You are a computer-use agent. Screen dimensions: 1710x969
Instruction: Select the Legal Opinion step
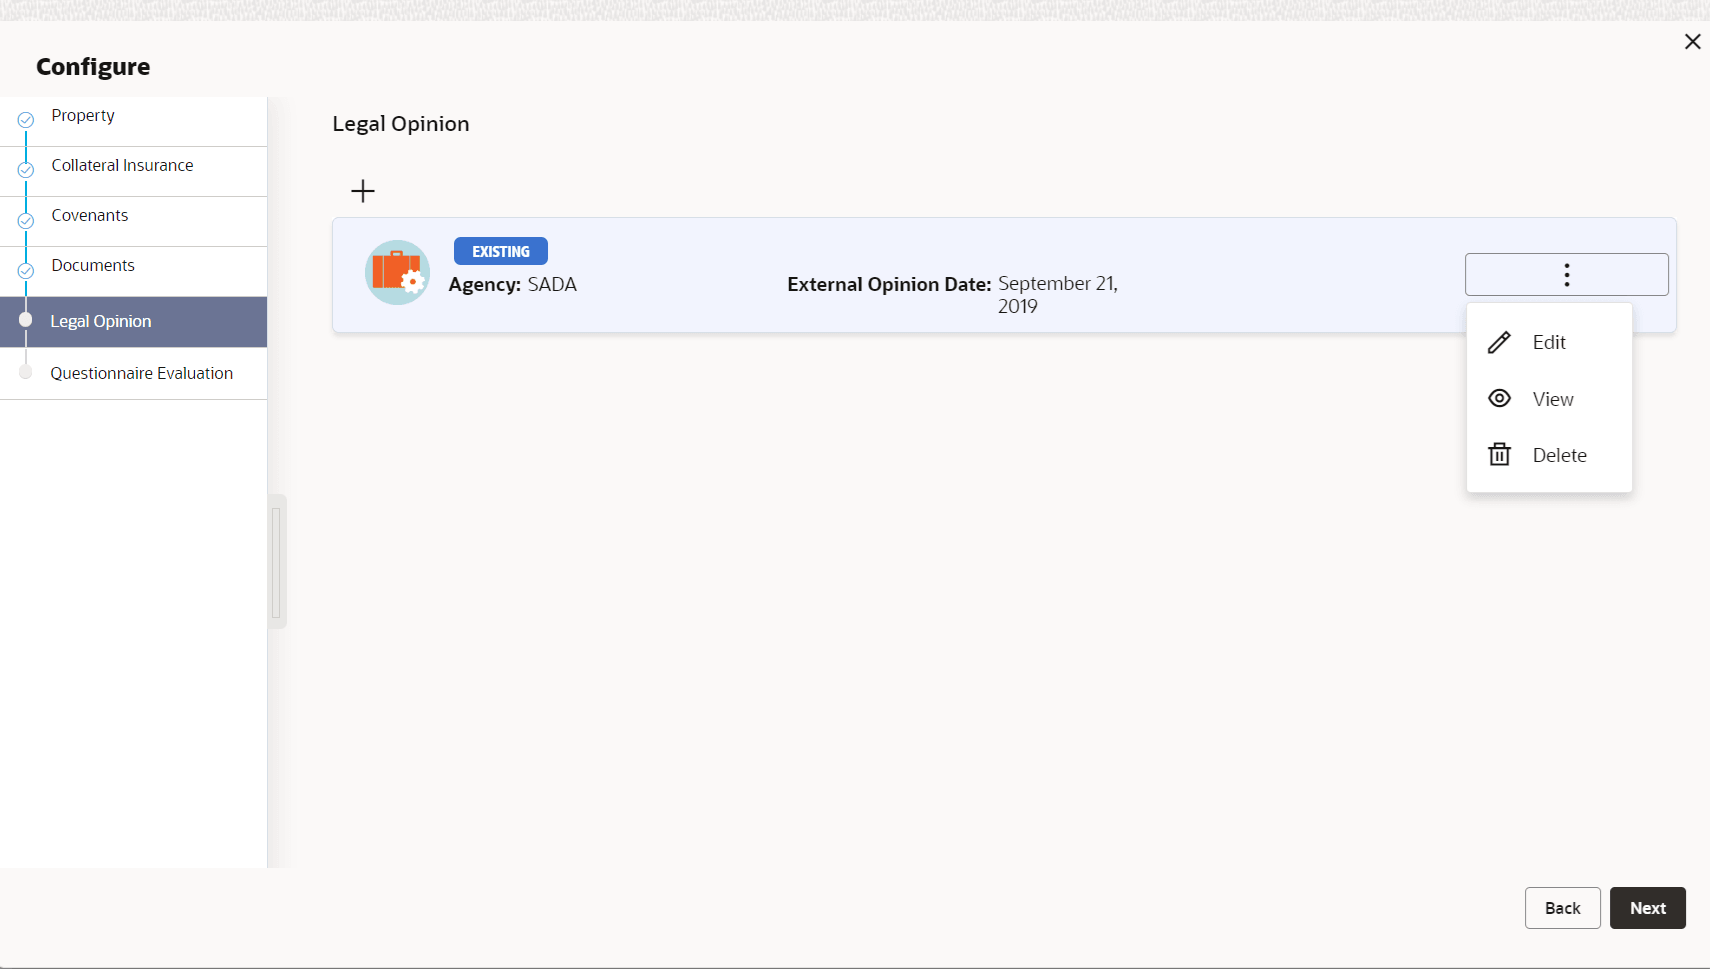[133, 322]
